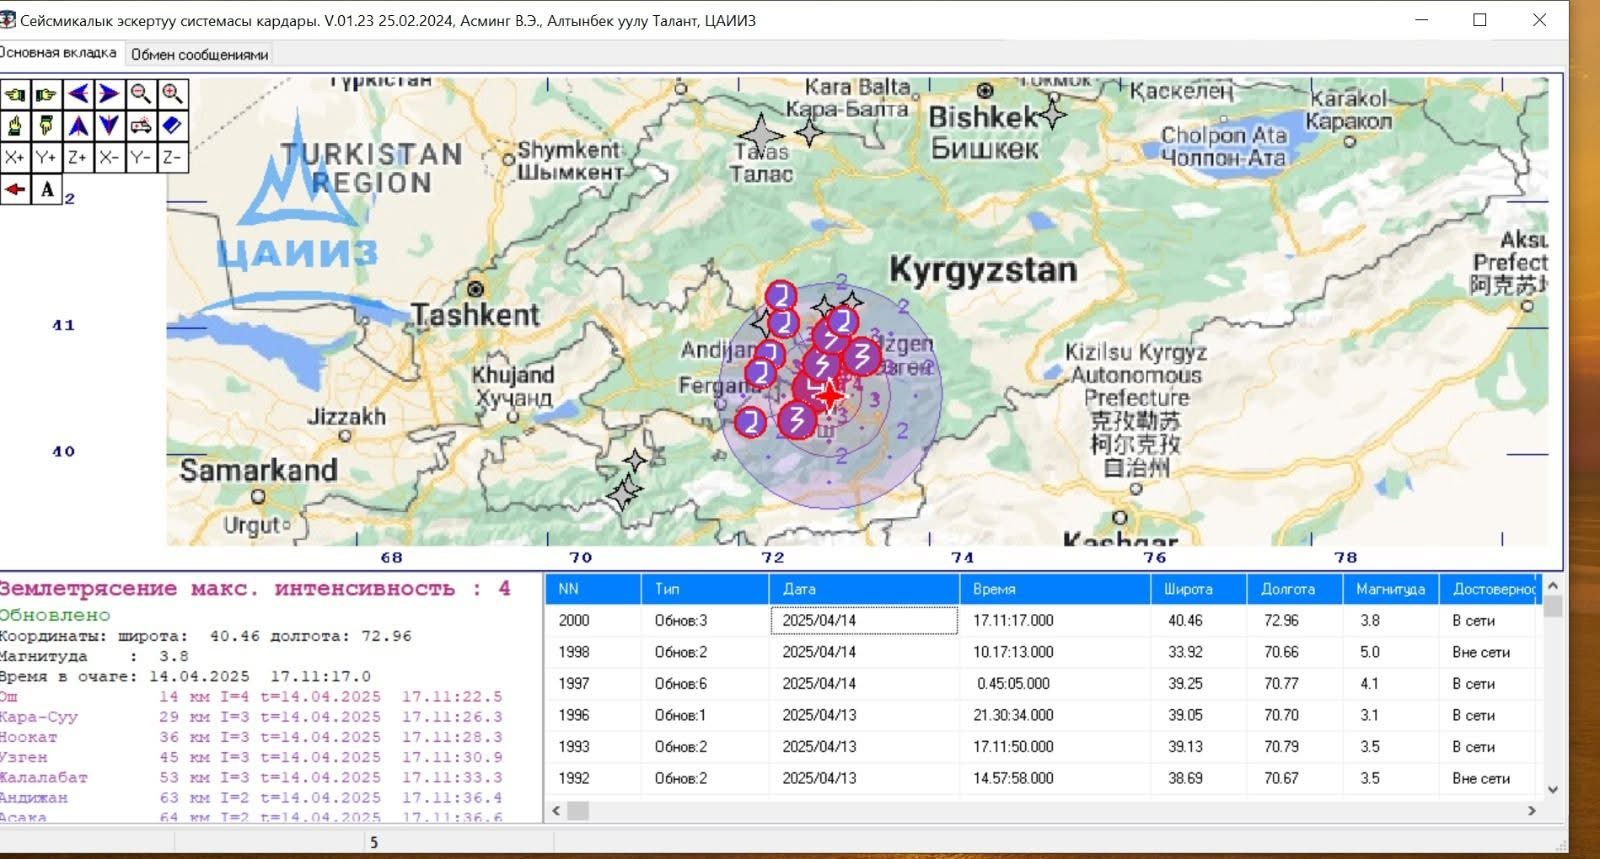Click the ambulance icon in toolbar
1600x859 pixels.
pyautogui.click(x=141, y=126)
